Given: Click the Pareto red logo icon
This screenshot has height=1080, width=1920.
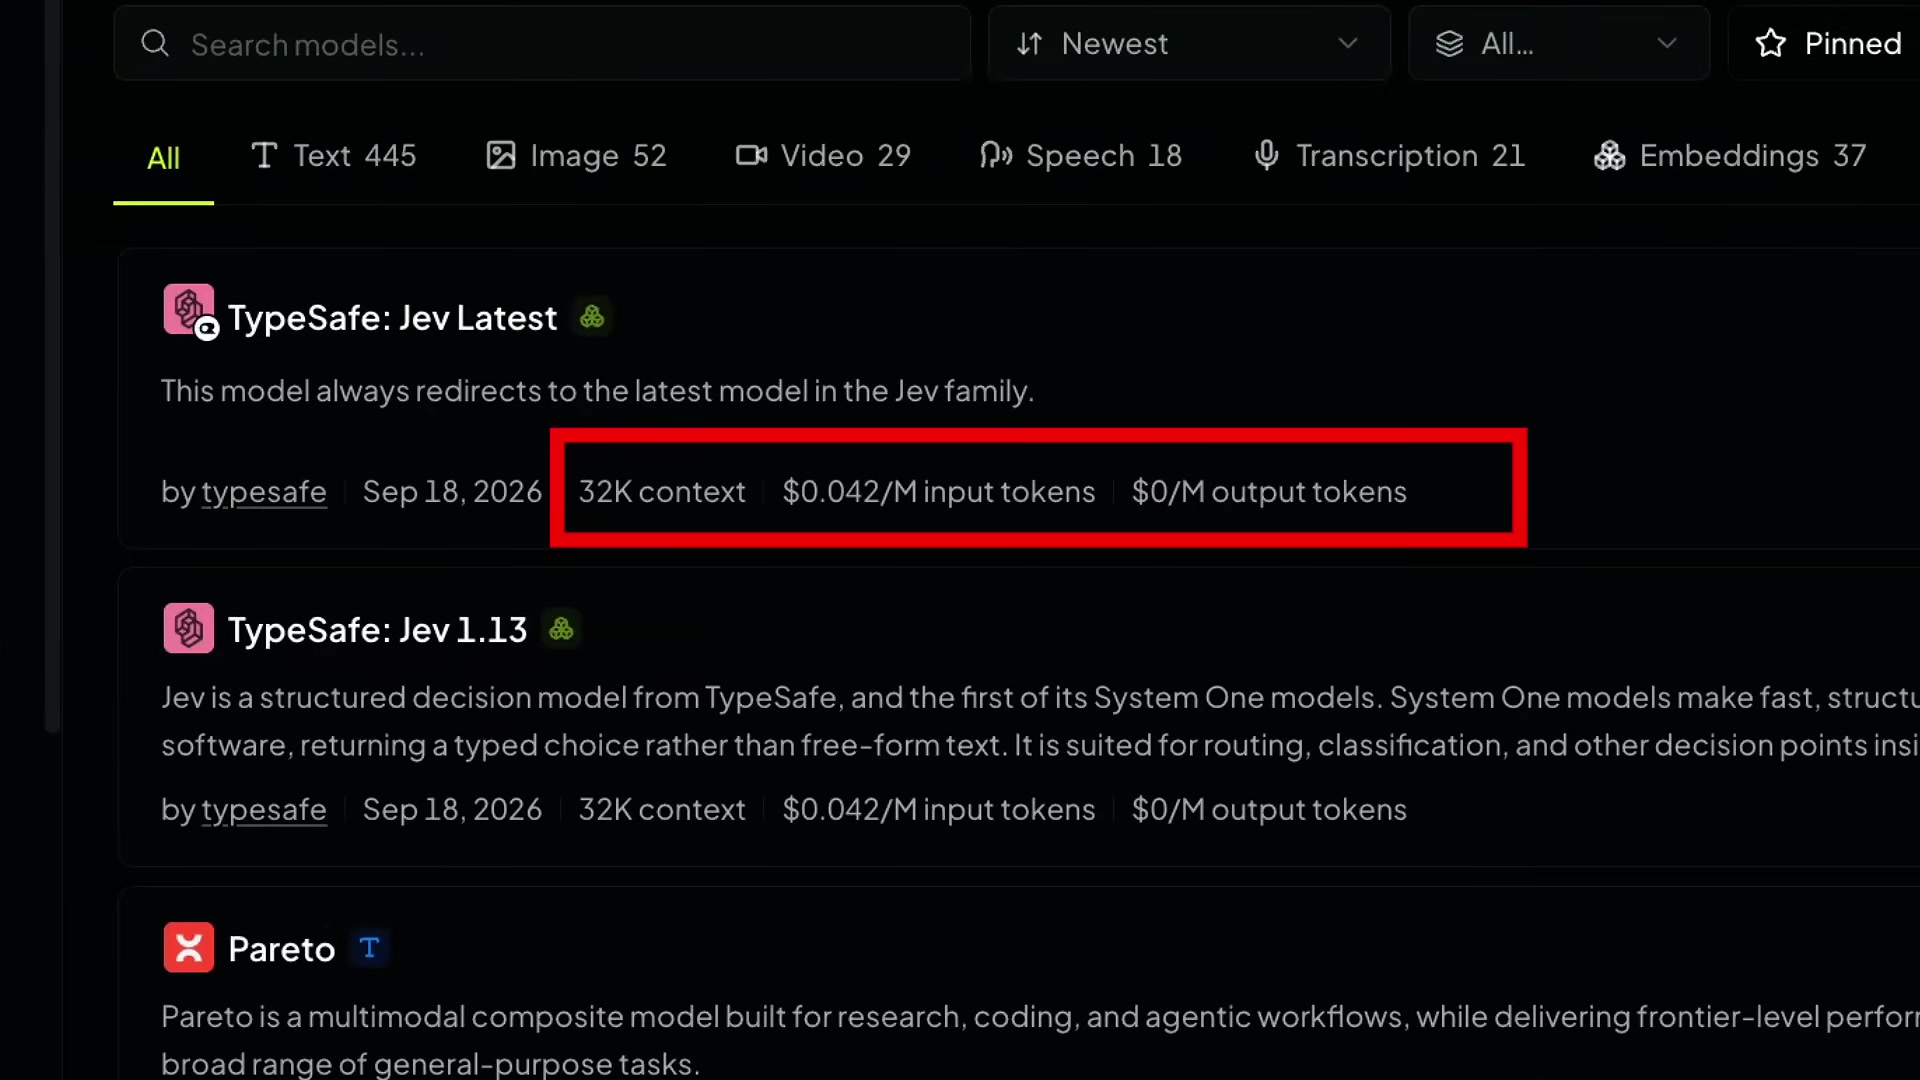Looking at the screenshot, I should pos(189,947).
